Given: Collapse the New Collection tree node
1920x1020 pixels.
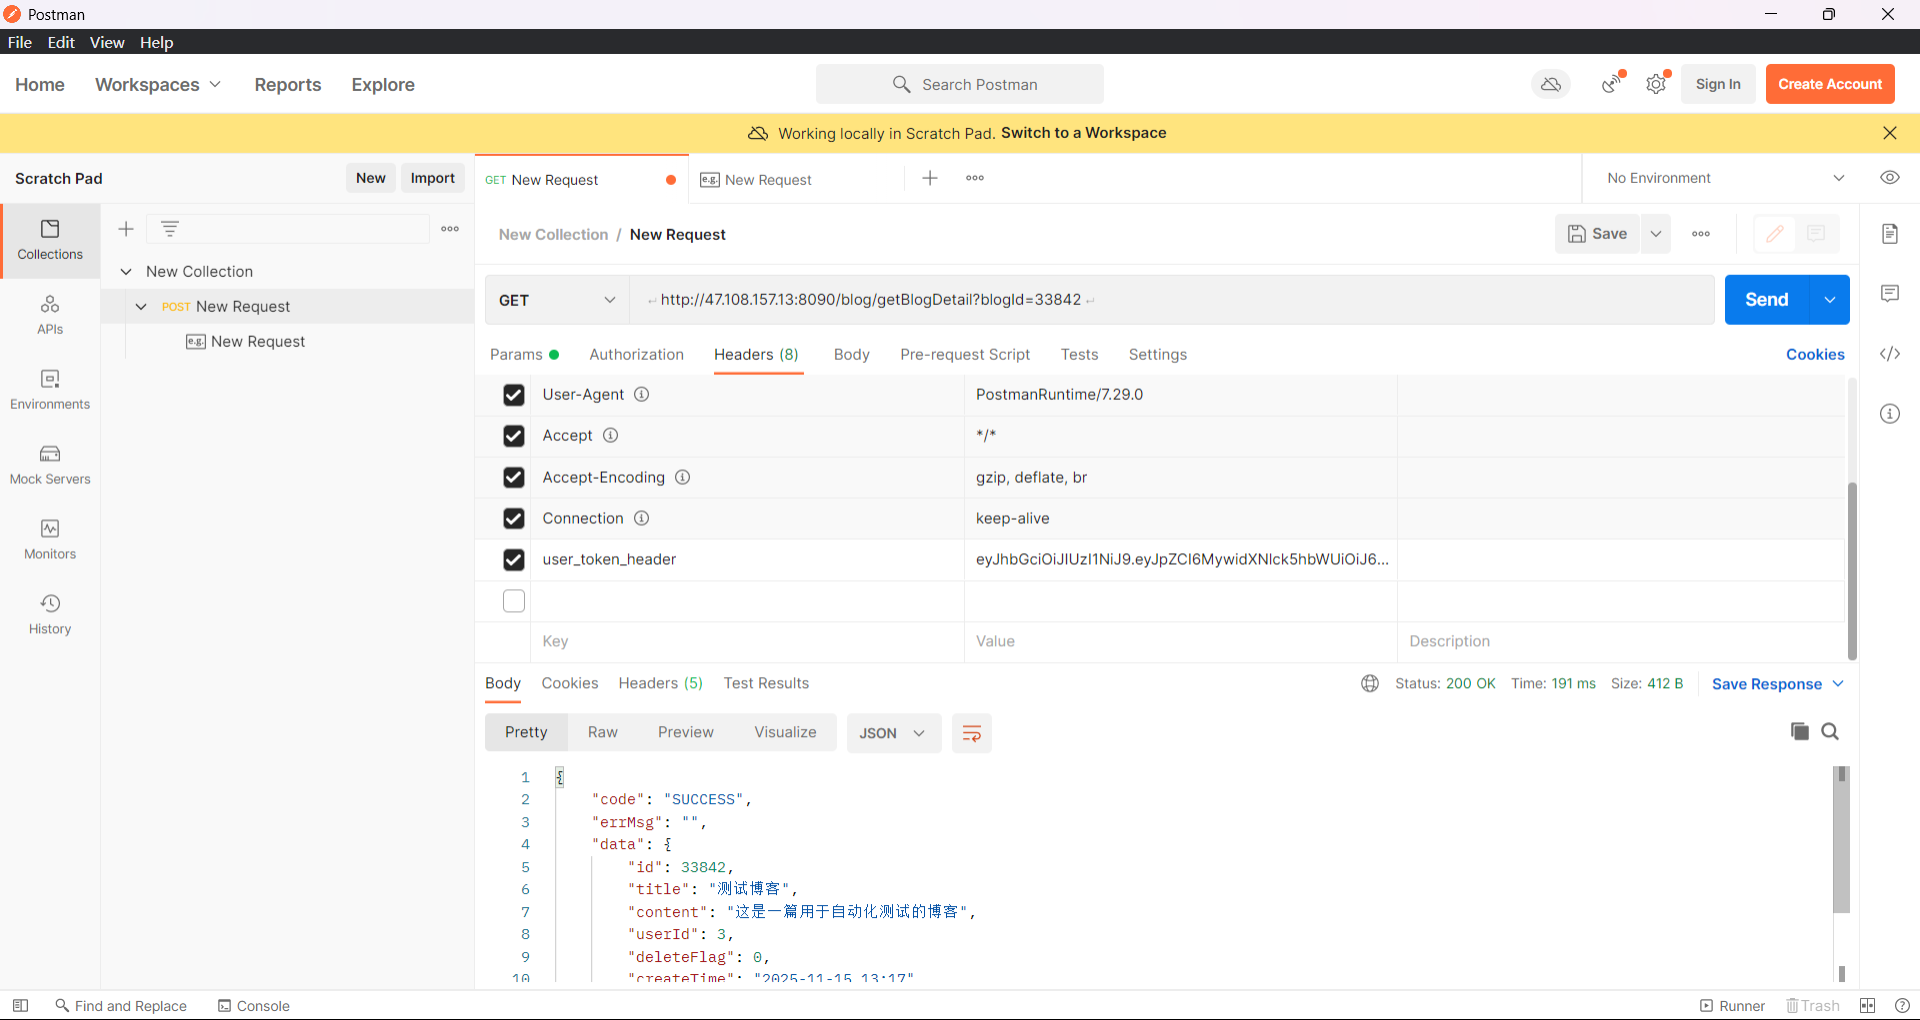Looking at the screenshot, I should click(x=126, y=272).
